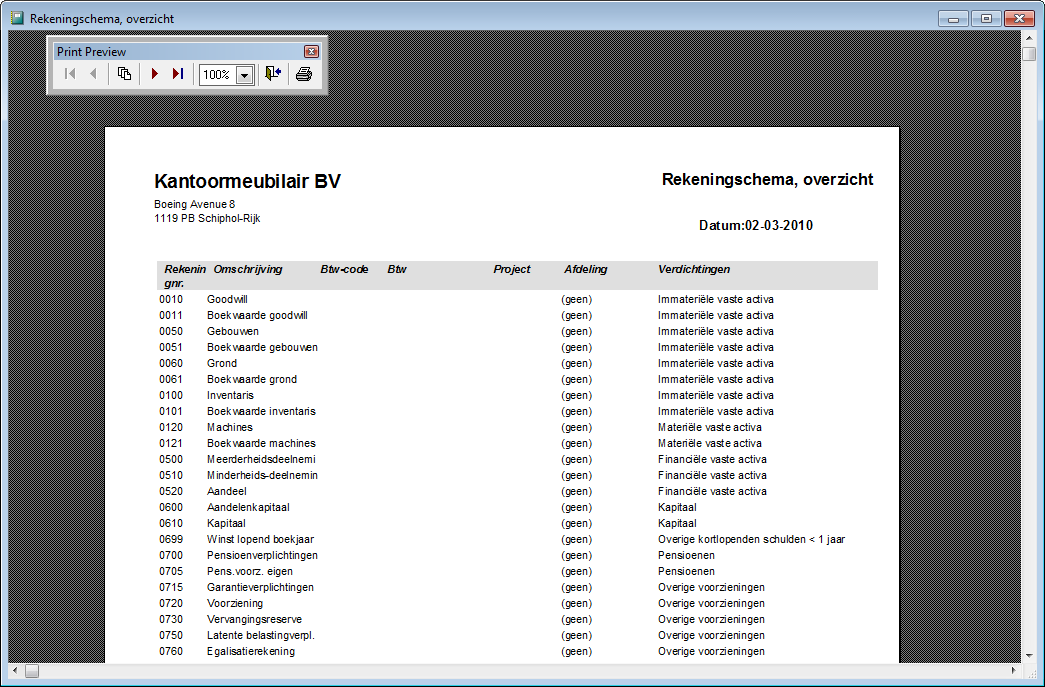Close preview with the door icon
1045x687 pixels.
coord(273,74)
